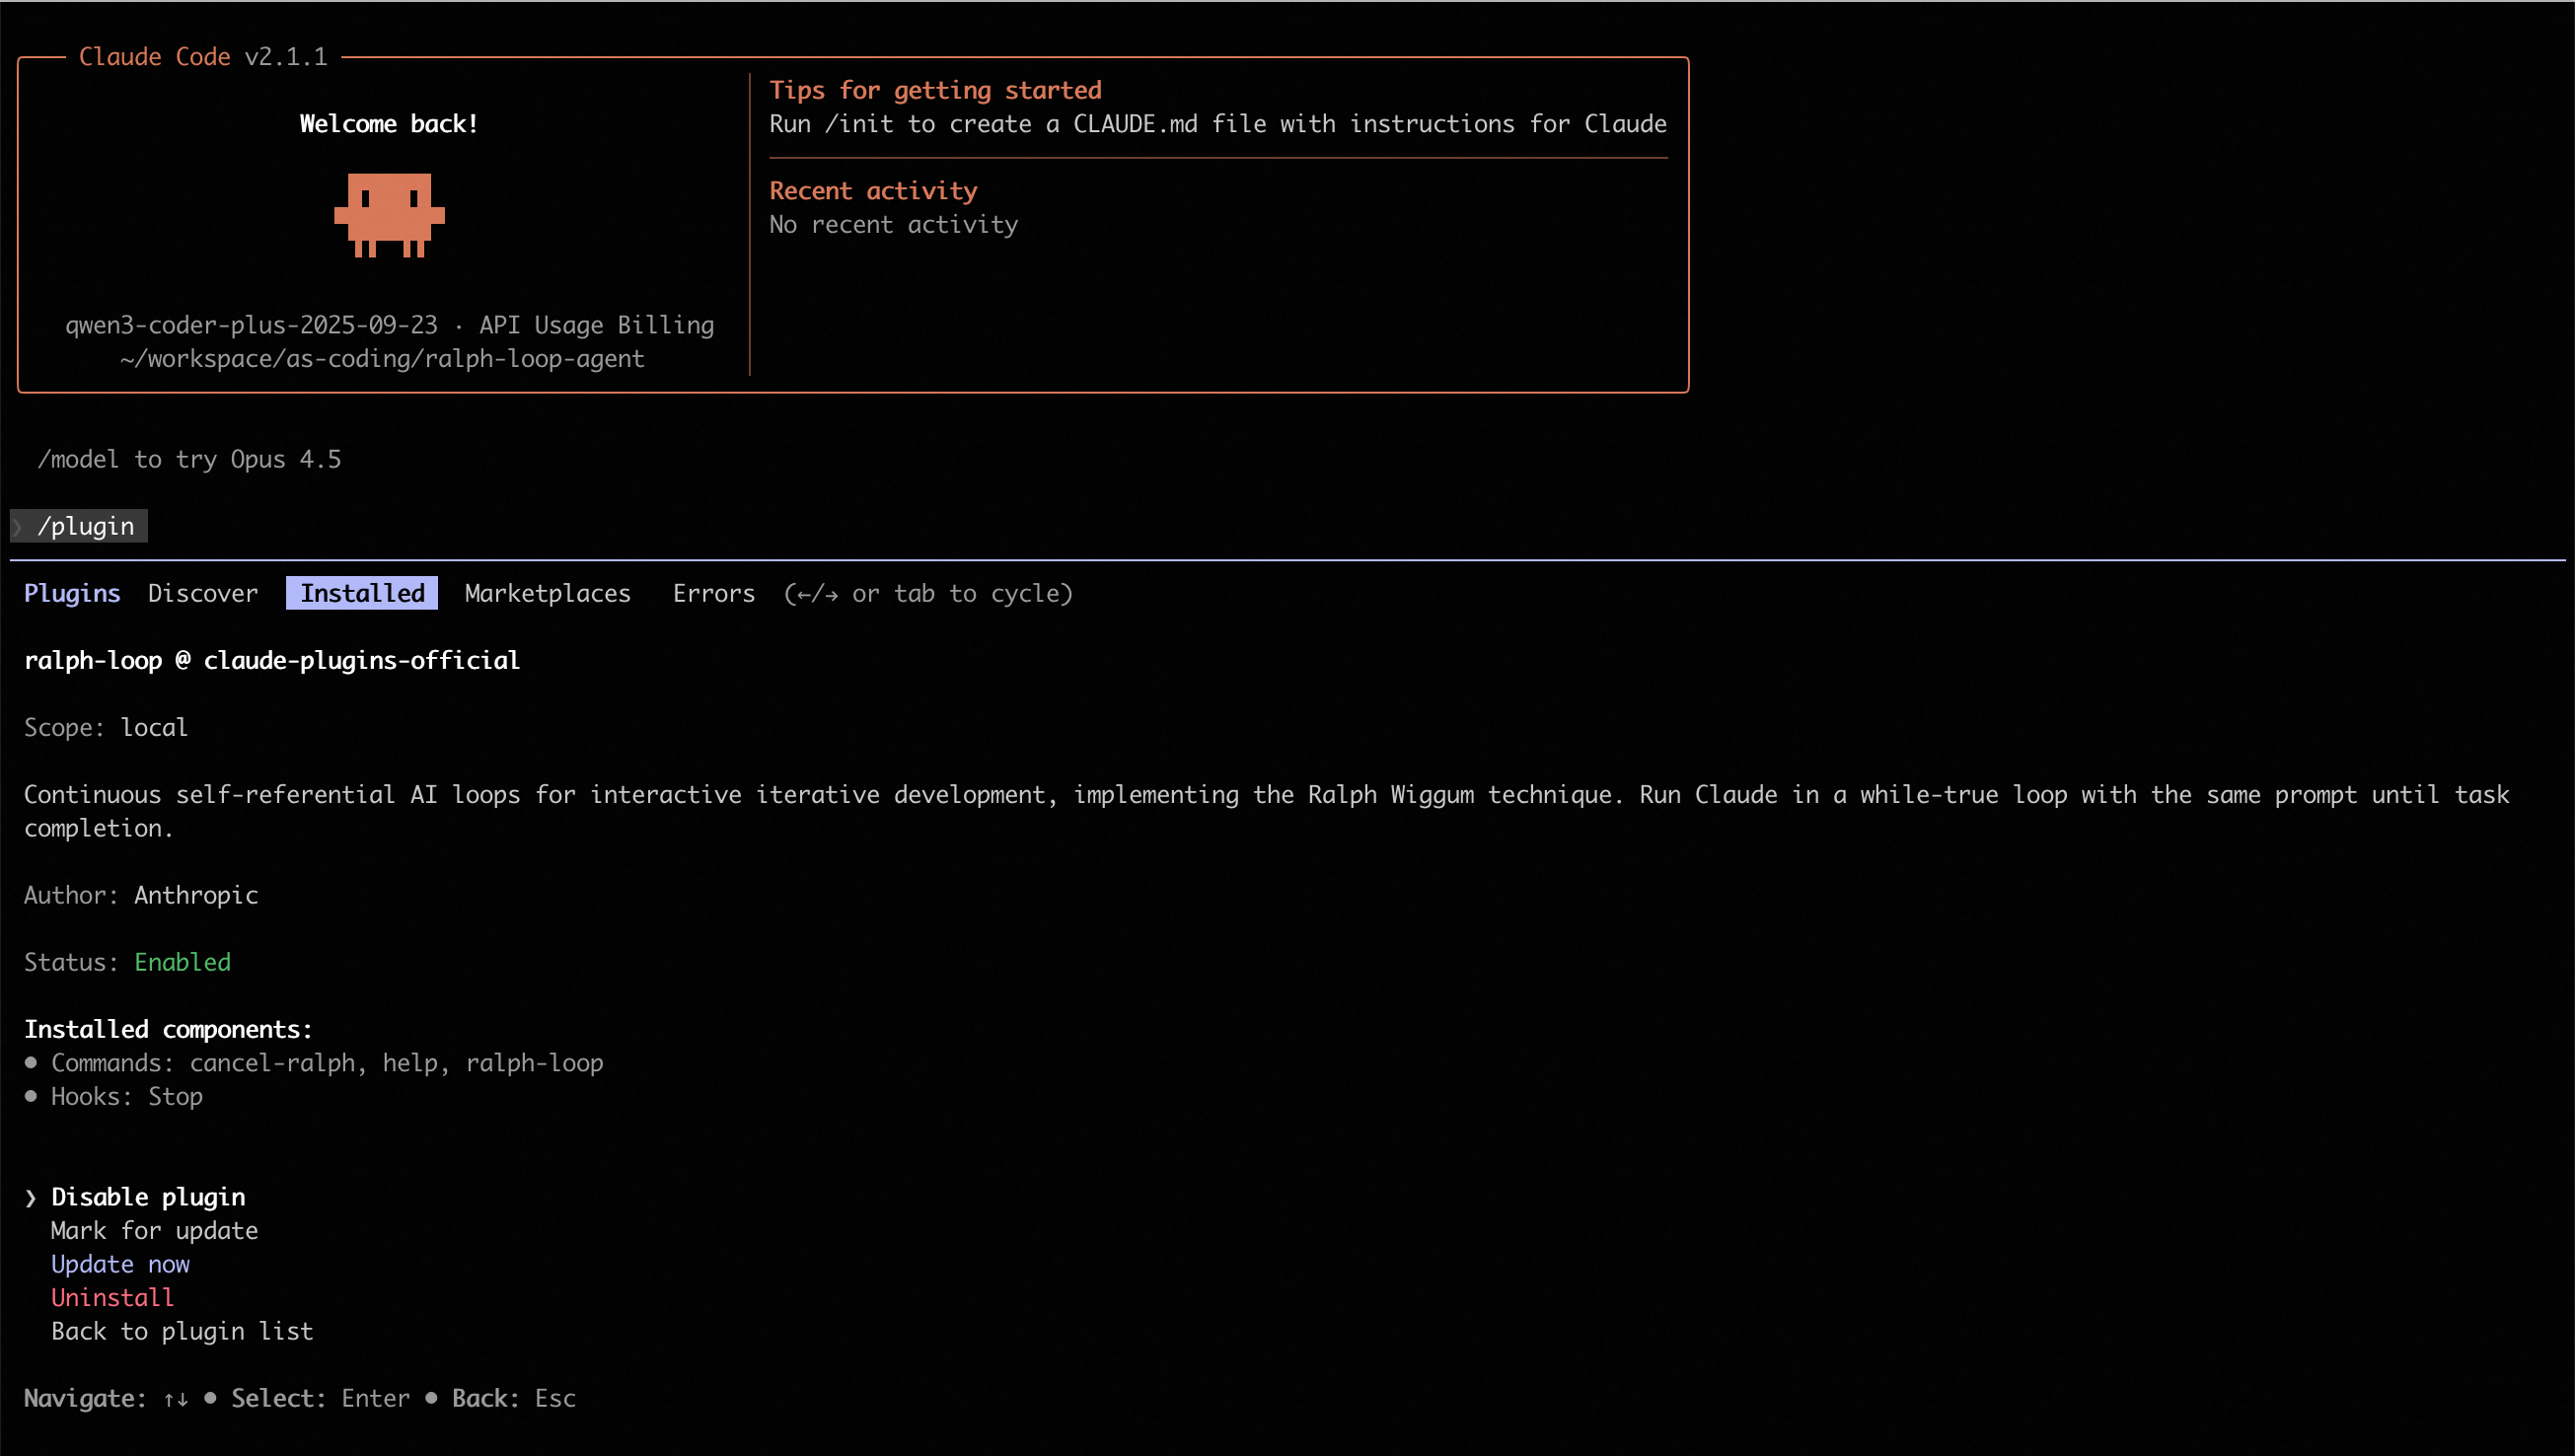Choose Disable plugin option

click(148, 1197)
